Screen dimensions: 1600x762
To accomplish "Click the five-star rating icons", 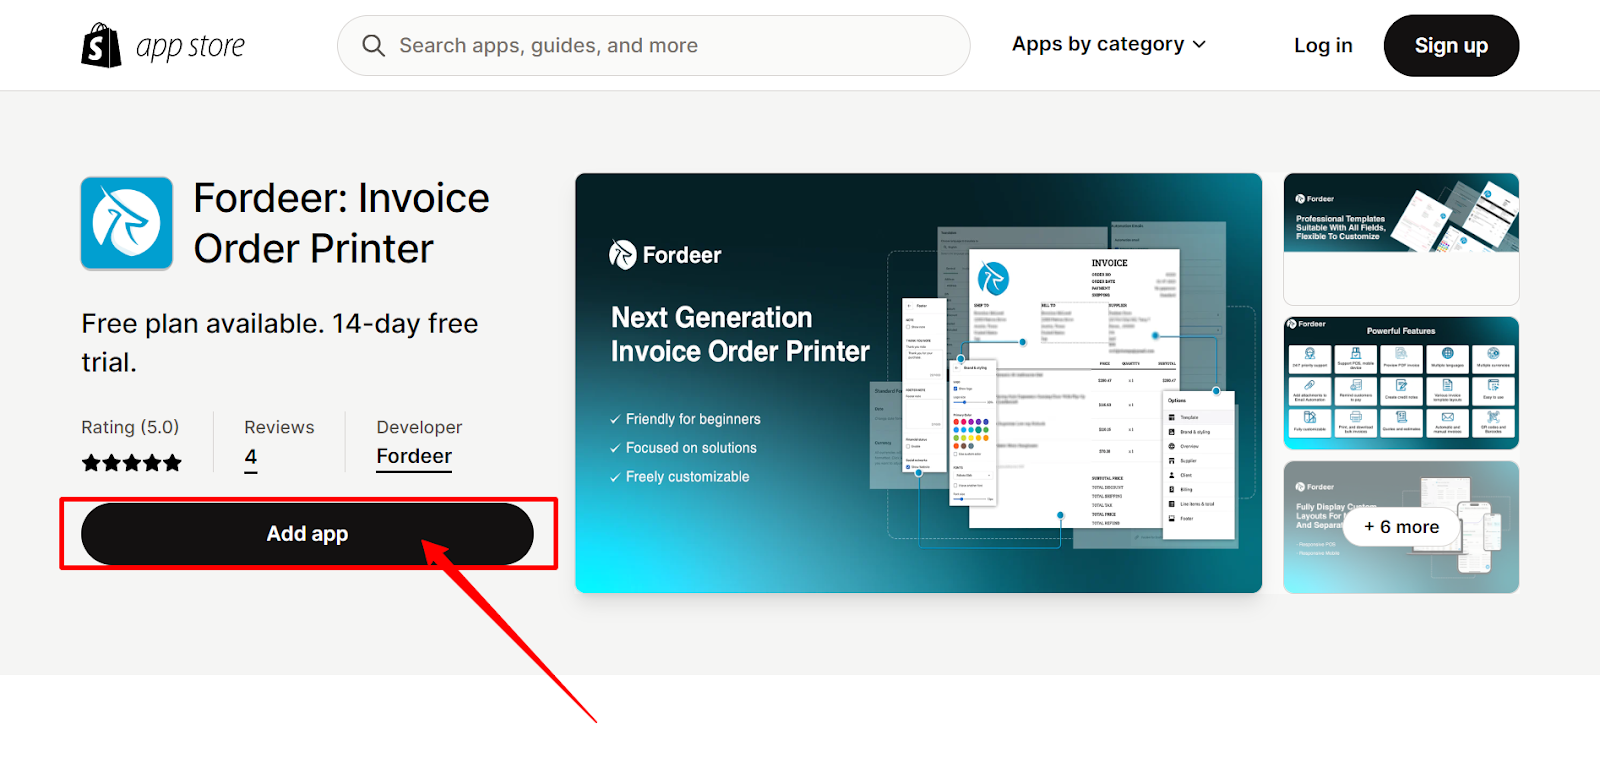I will [x=132, y=463].
